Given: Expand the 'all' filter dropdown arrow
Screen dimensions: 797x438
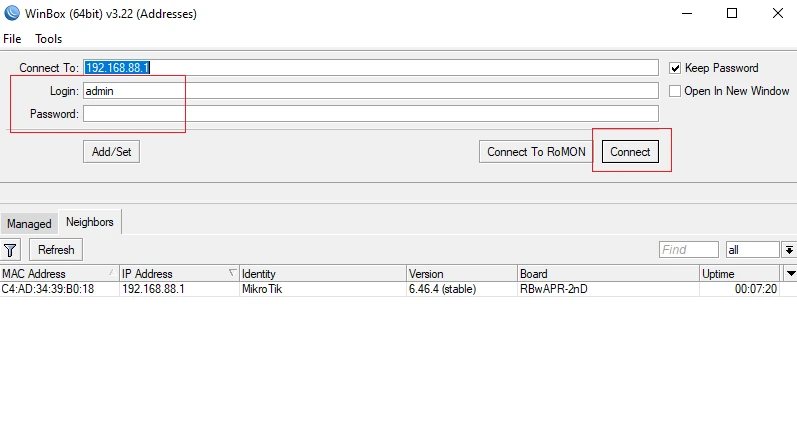Looking at the screenshot, I should [x=789, y=250].
